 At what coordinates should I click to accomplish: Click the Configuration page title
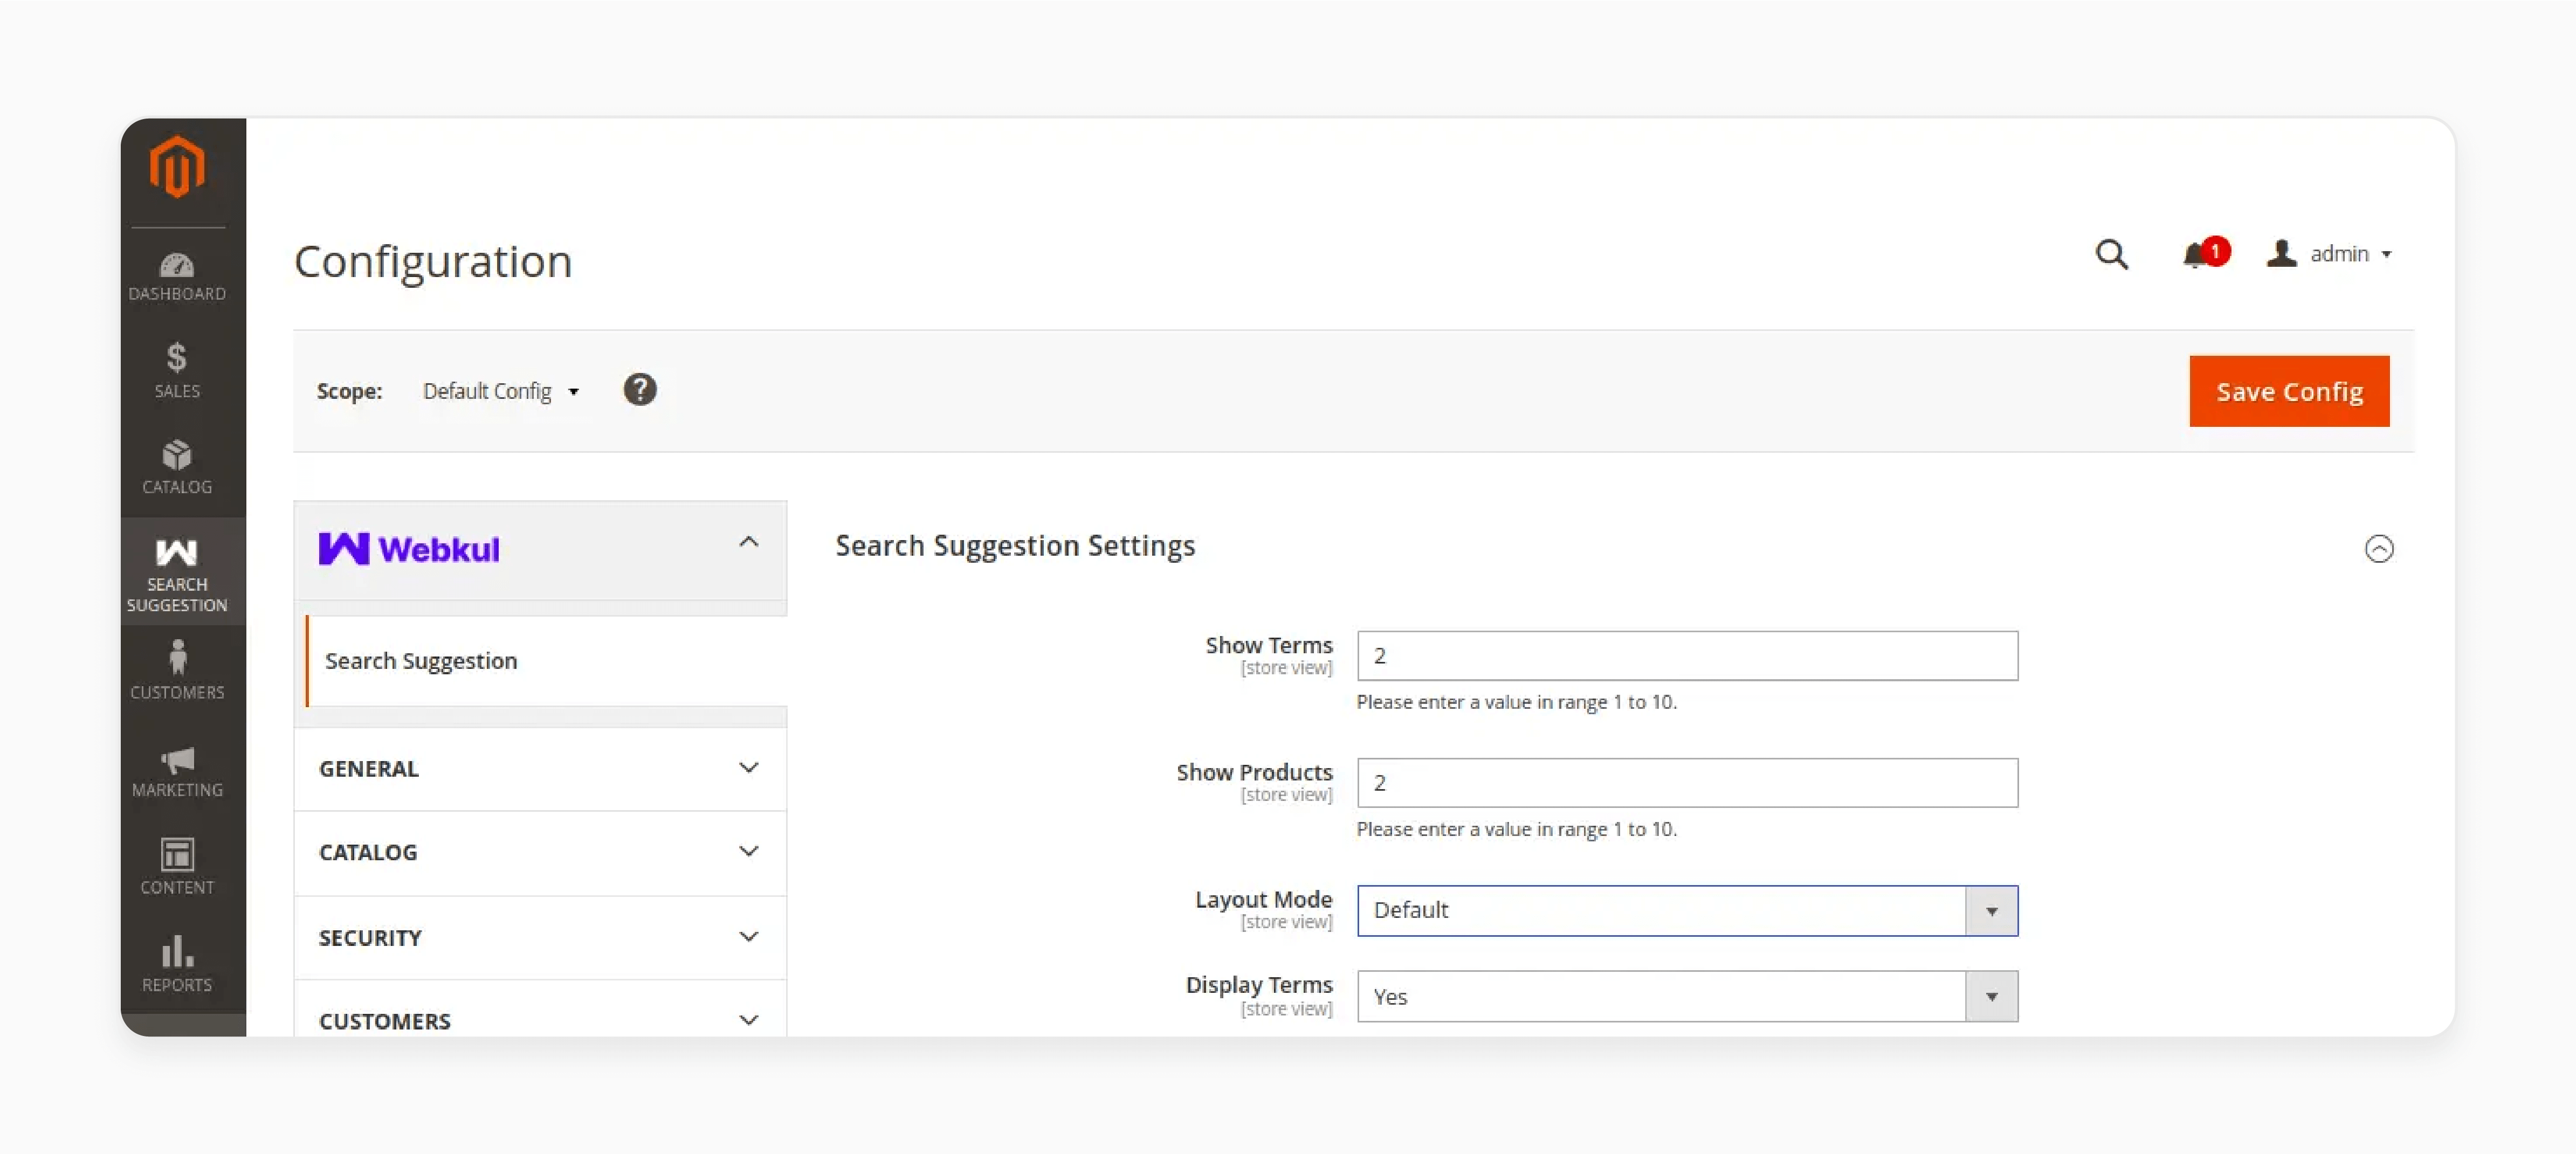[x=433, y=262]
